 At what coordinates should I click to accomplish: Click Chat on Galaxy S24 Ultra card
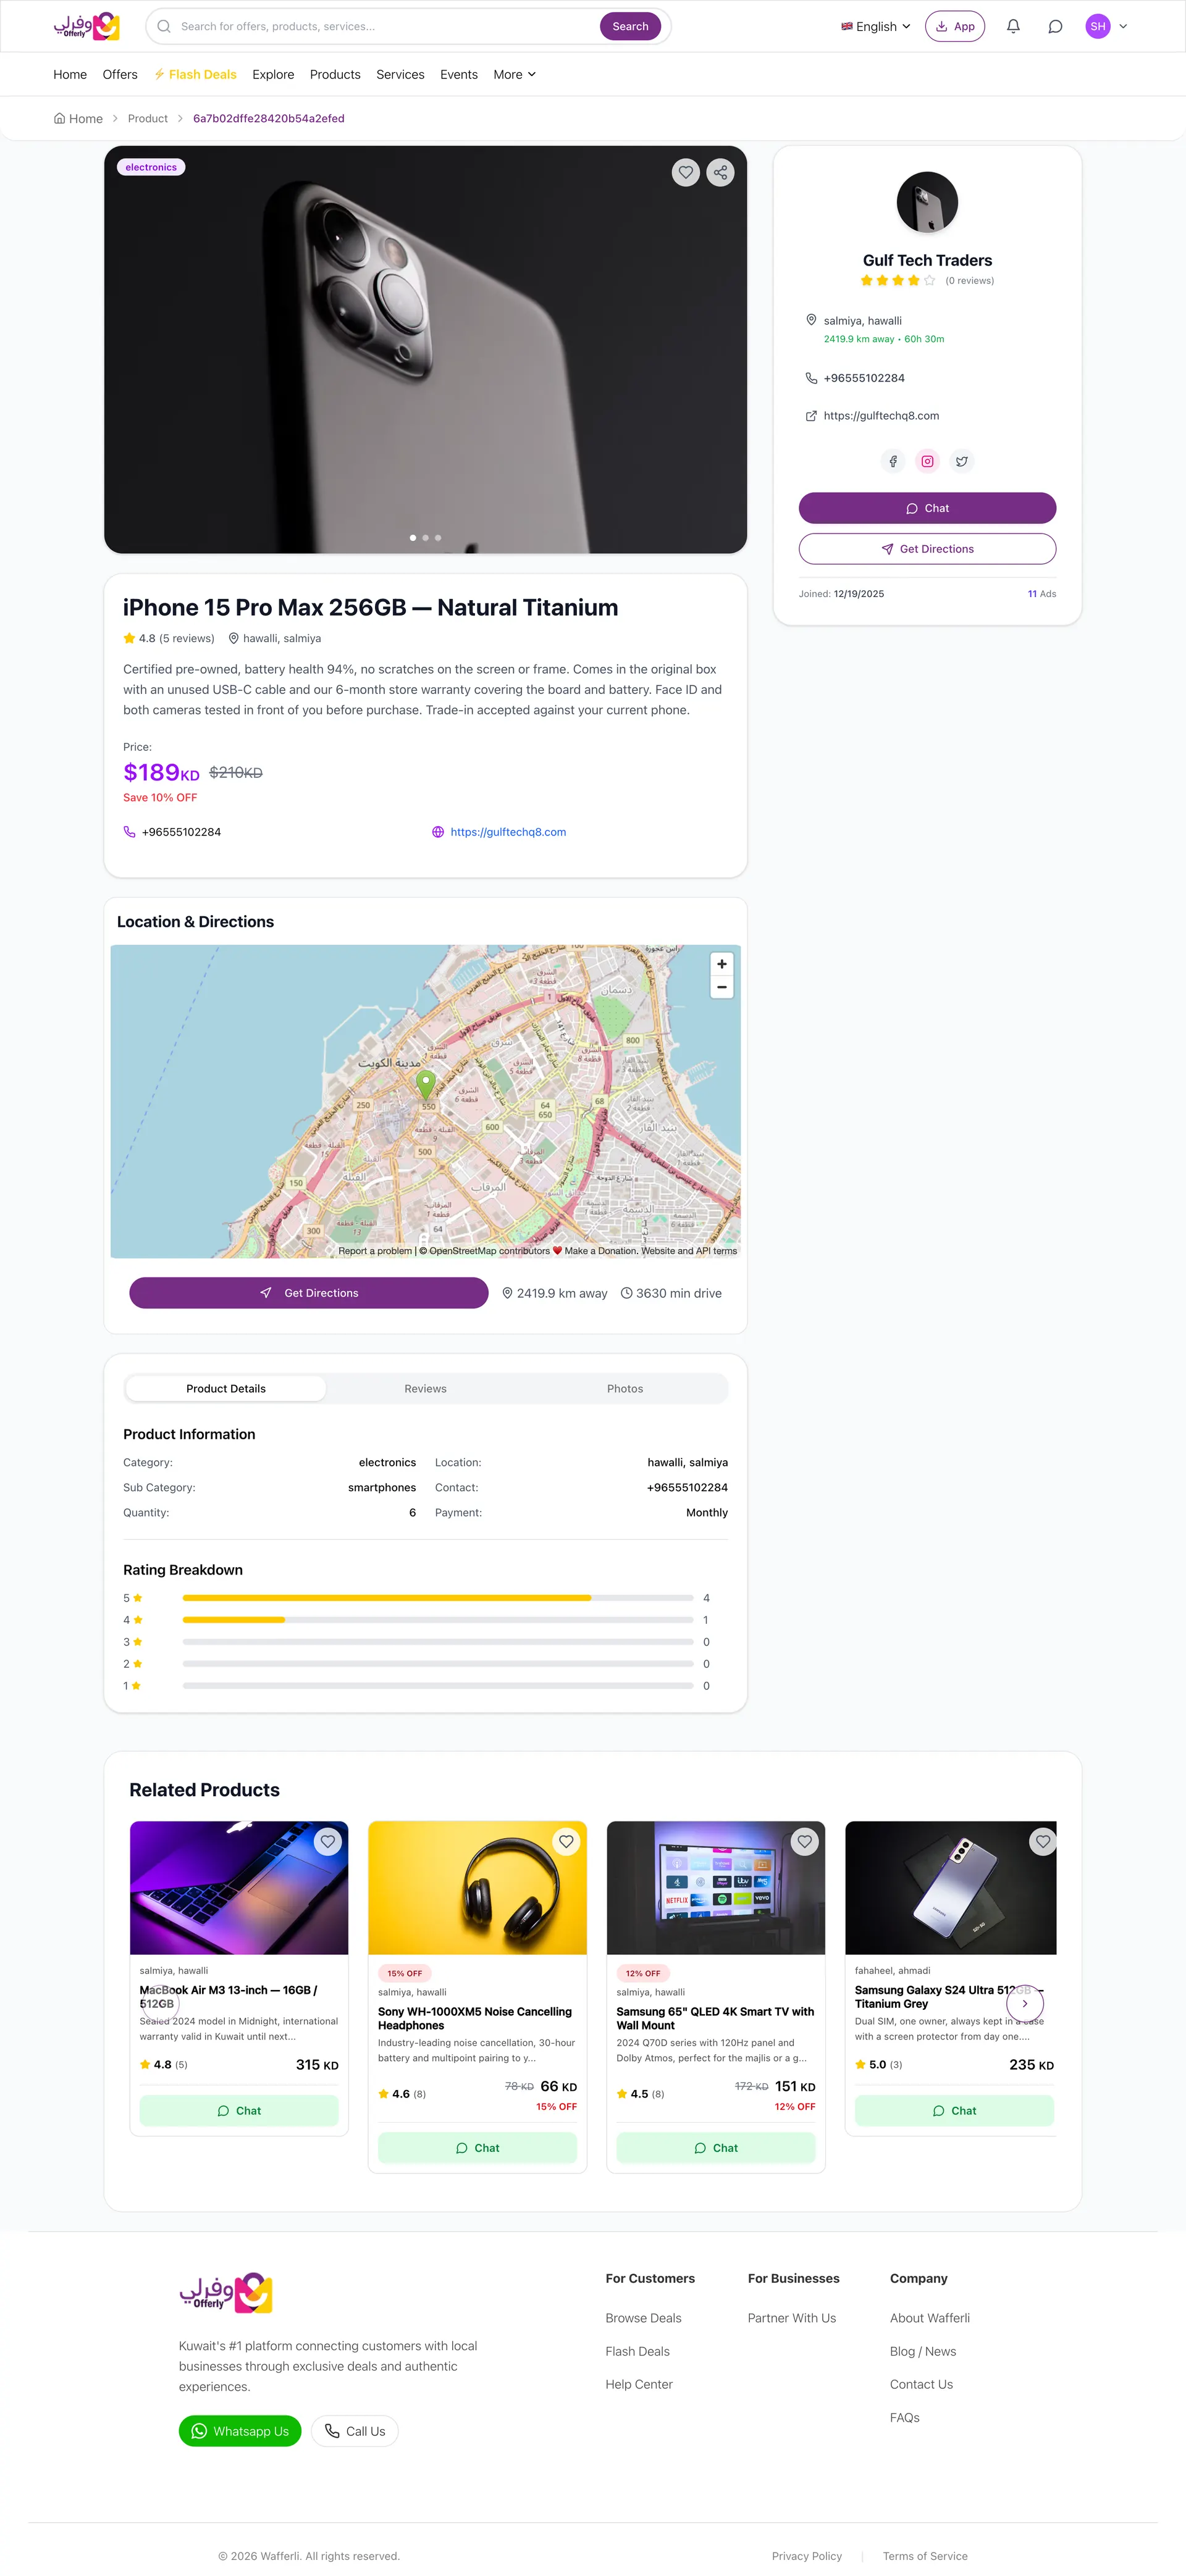[954, 2110]
